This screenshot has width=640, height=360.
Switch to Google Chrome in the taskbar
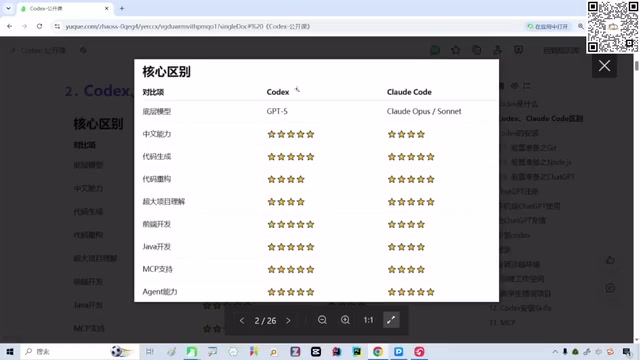tap(378, 352)
